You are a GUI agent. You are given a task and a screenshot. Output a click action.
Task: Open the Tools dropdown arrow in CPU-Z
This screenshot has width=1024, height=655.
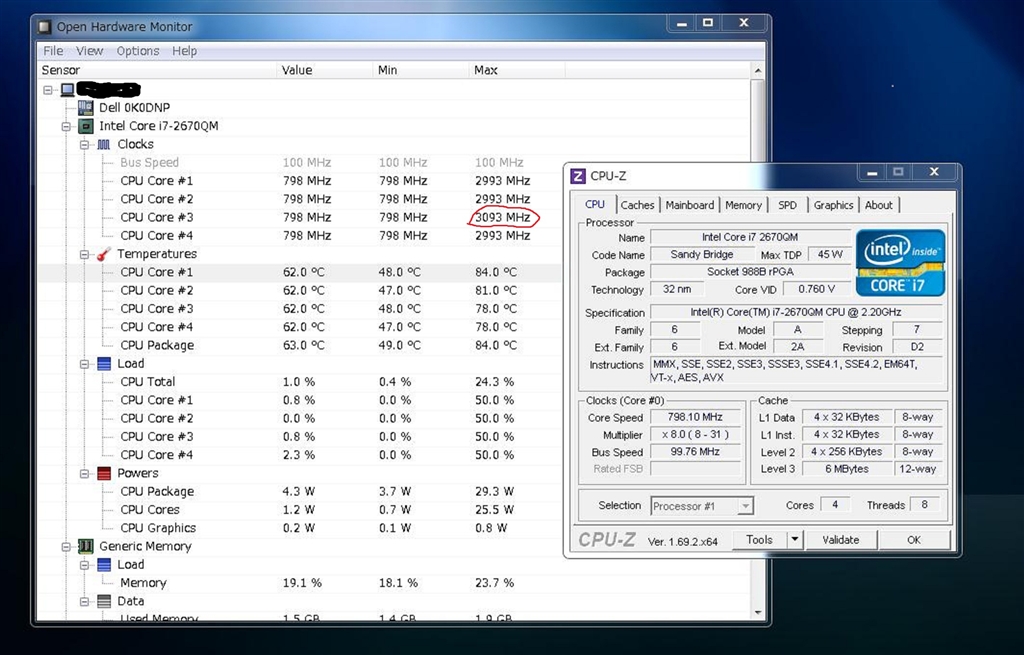794,540
